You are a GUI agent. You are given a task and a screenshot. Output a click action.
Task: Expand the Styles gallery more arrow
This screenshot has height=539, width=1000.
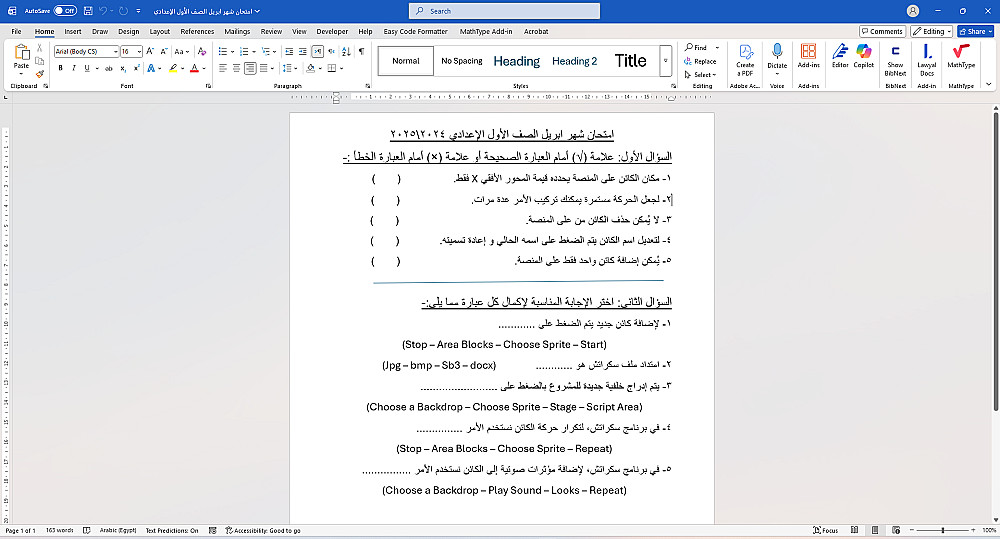point(665,61)
